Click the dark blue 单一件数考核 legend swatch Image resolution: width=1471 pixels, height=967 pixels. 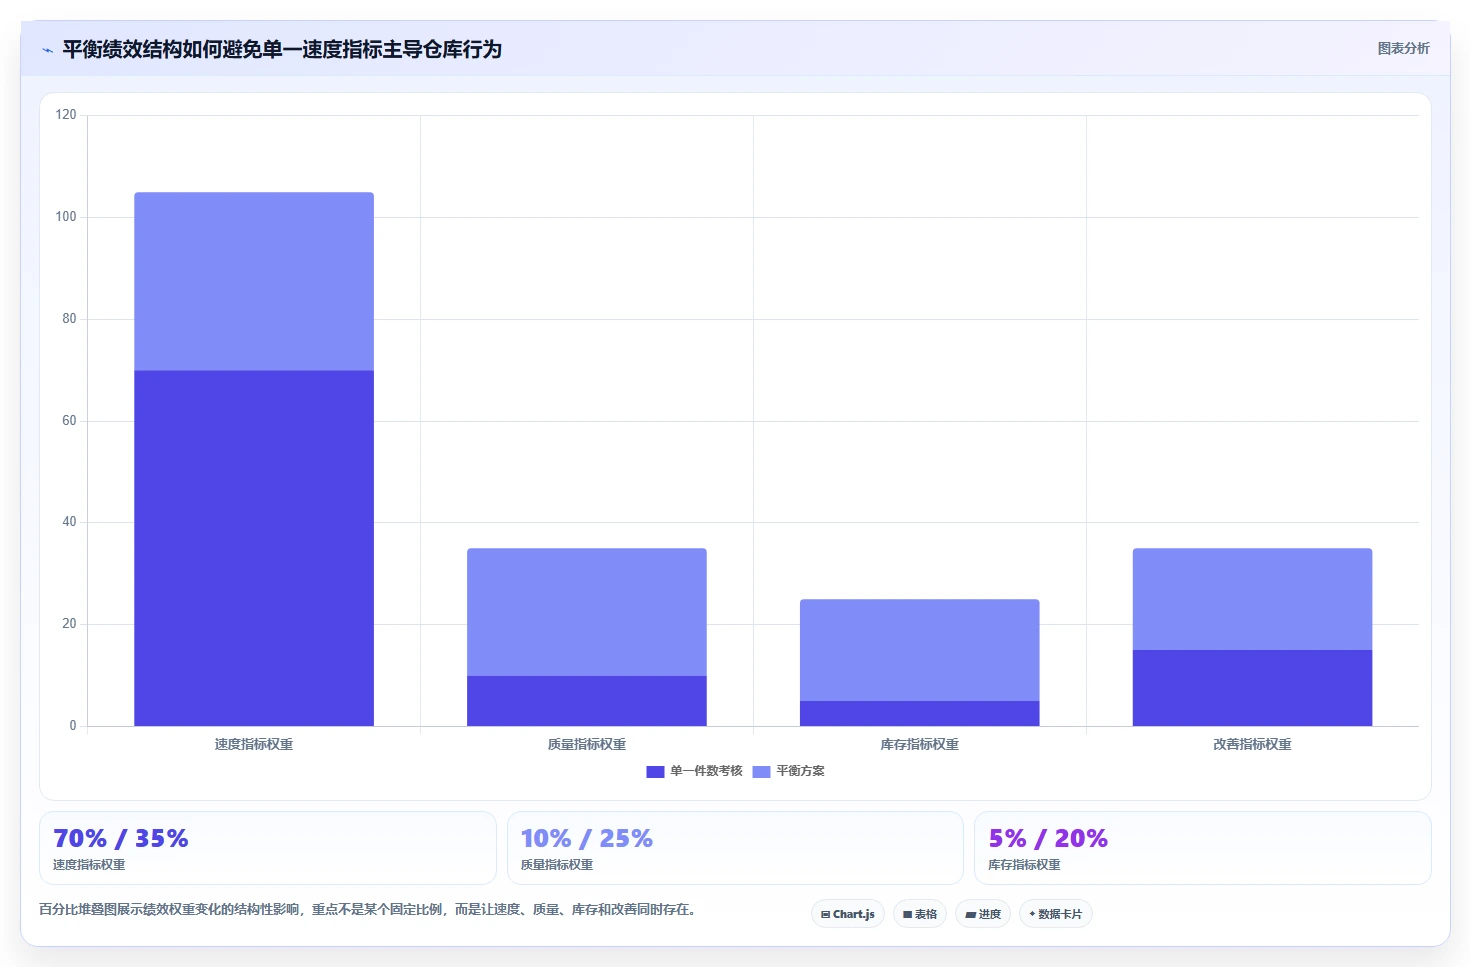click(x=655, y=771)
